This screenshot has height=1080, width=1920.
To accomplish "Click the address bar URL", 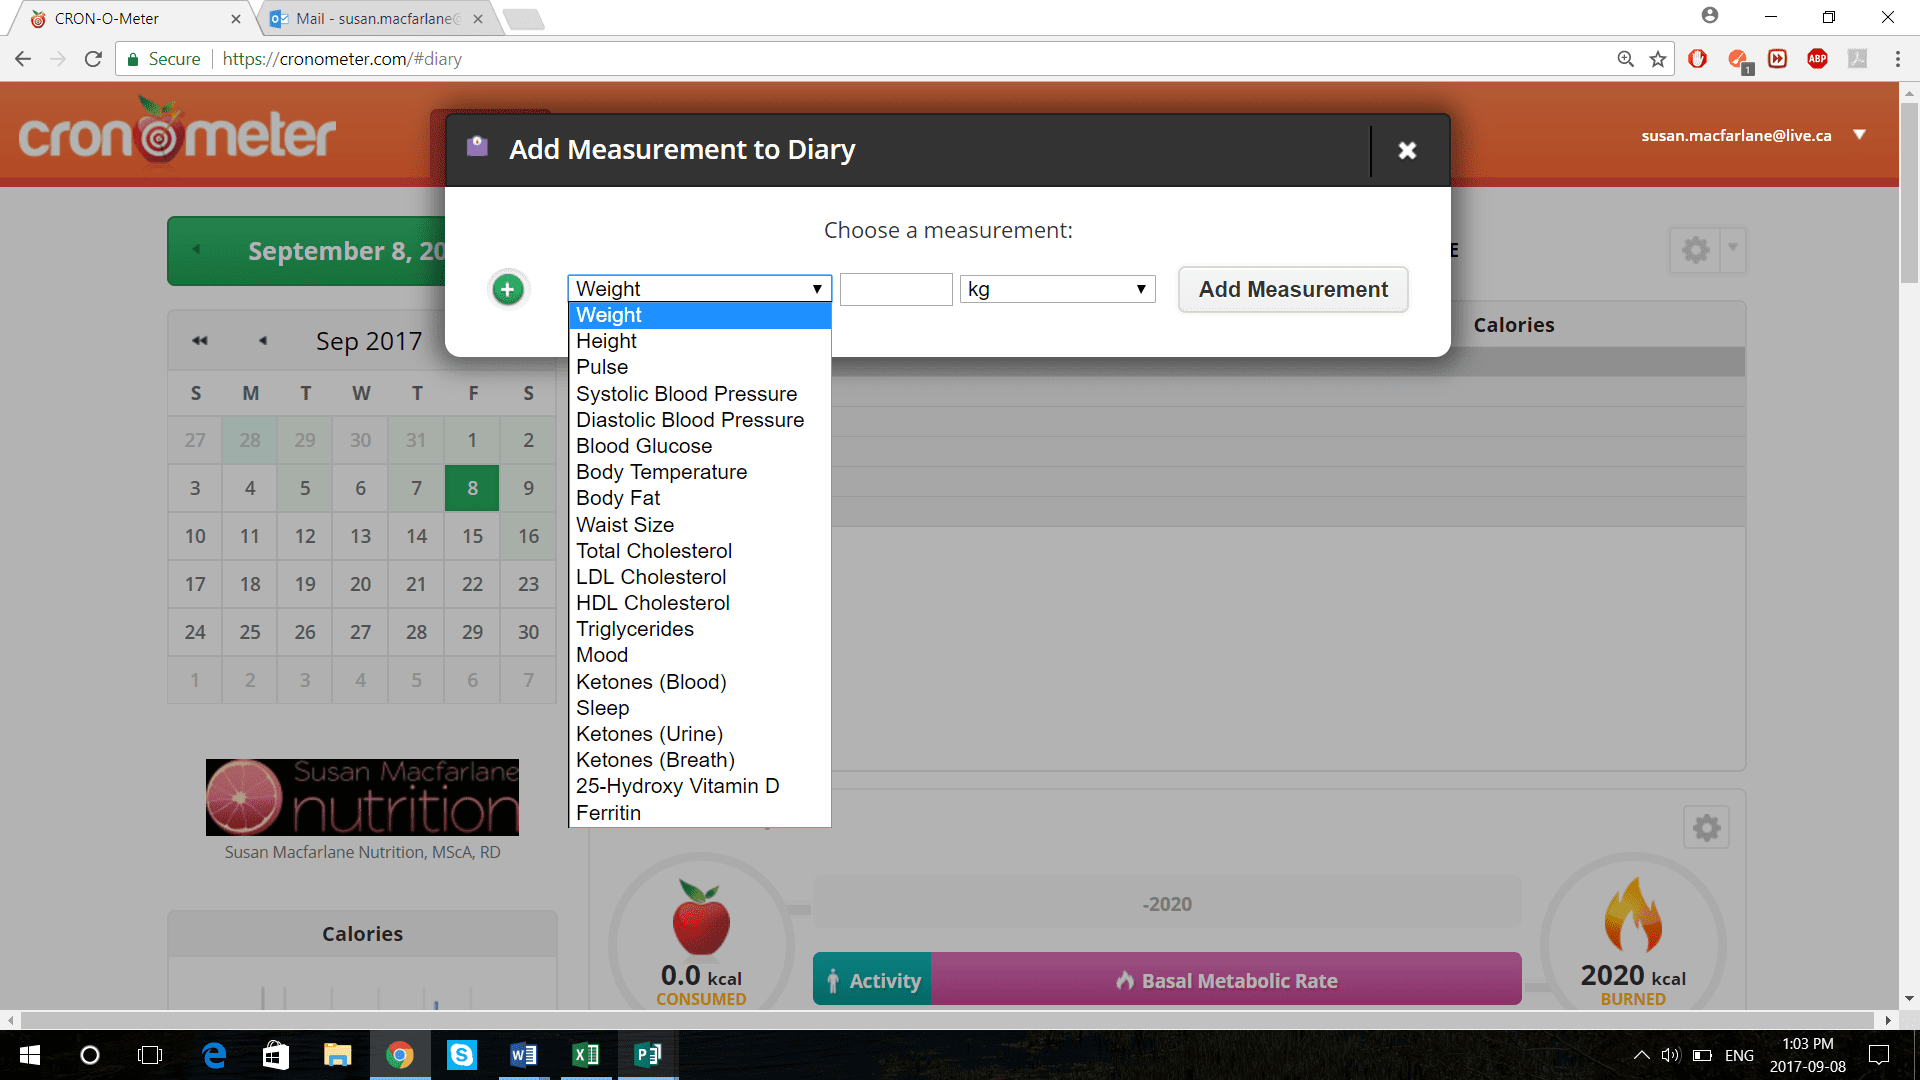I will pos(342,59).
